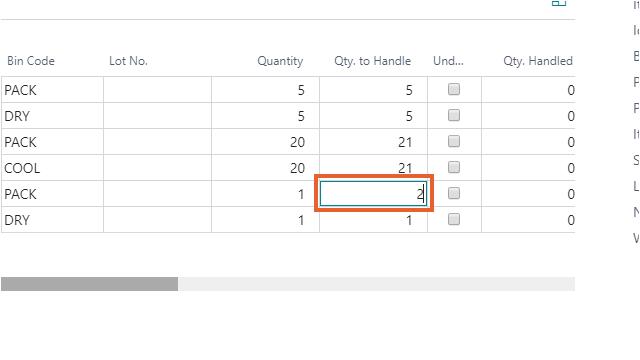
Task: Click Lot No. cell in first PACK row
Action: click(158, 90)
